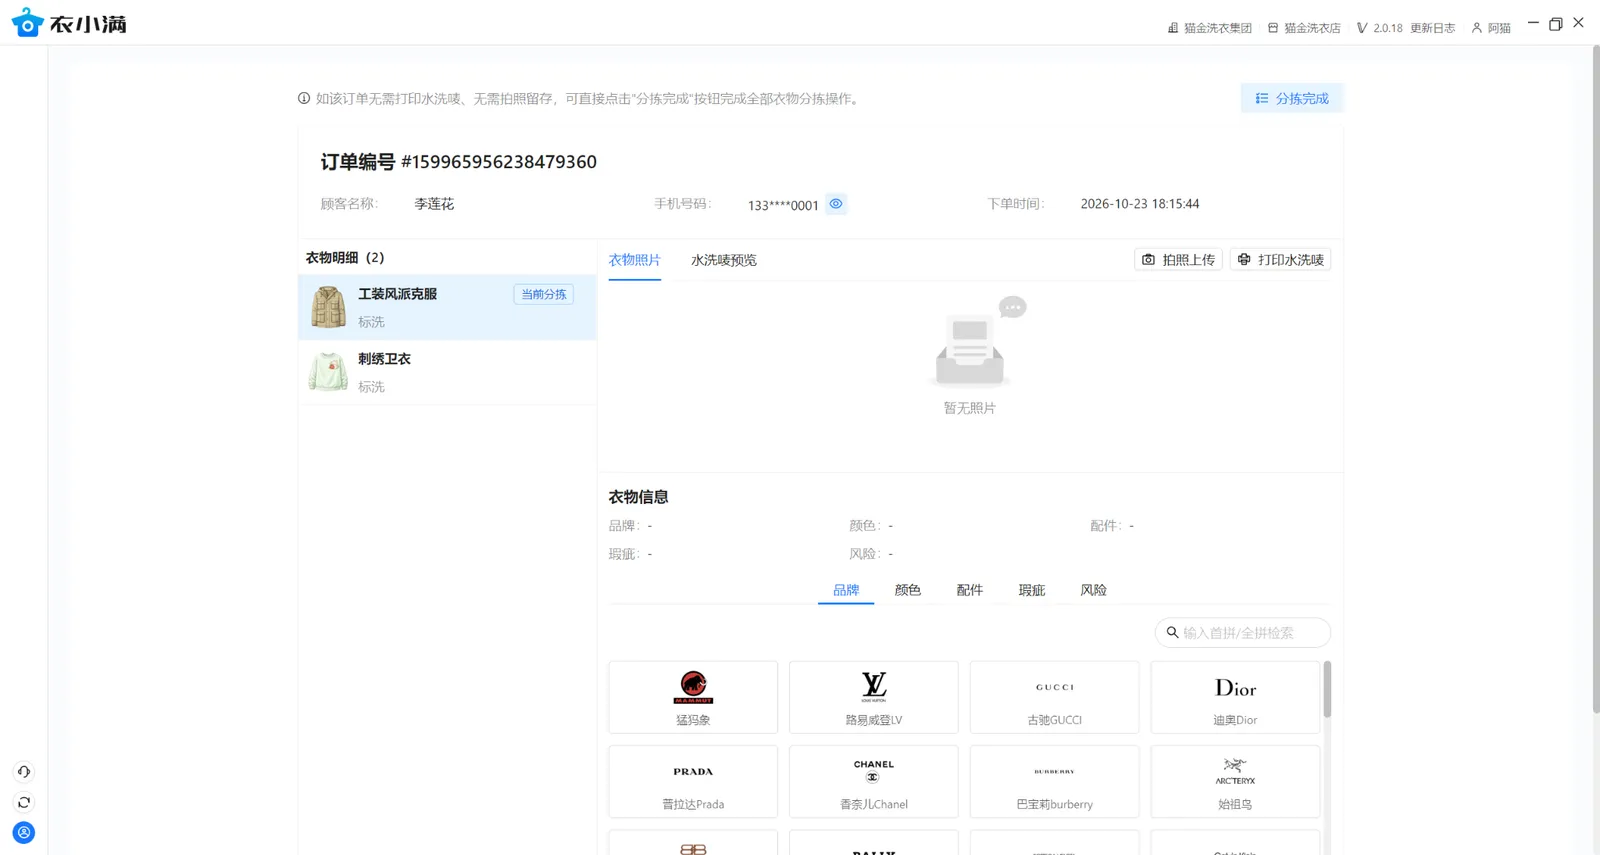The image size is (1600, 855).
Task: Open the 更新日志 changelog link
Action: point(1433,28)
